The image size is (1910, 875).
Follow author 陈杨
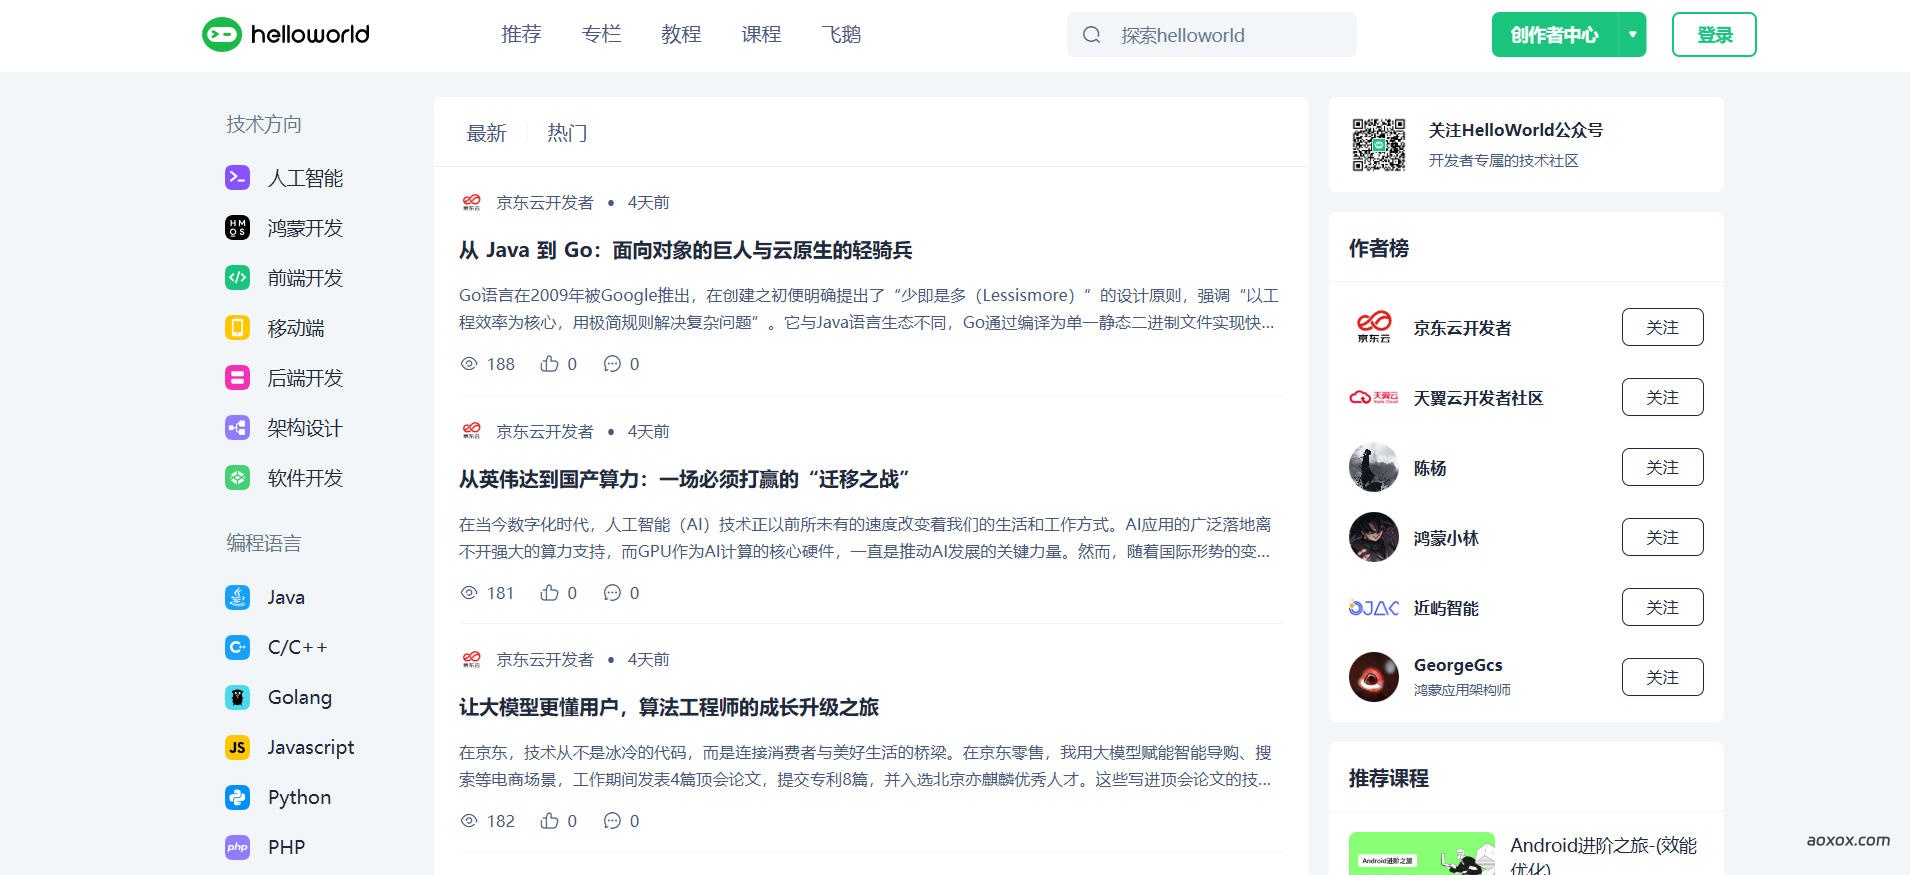1662,467
